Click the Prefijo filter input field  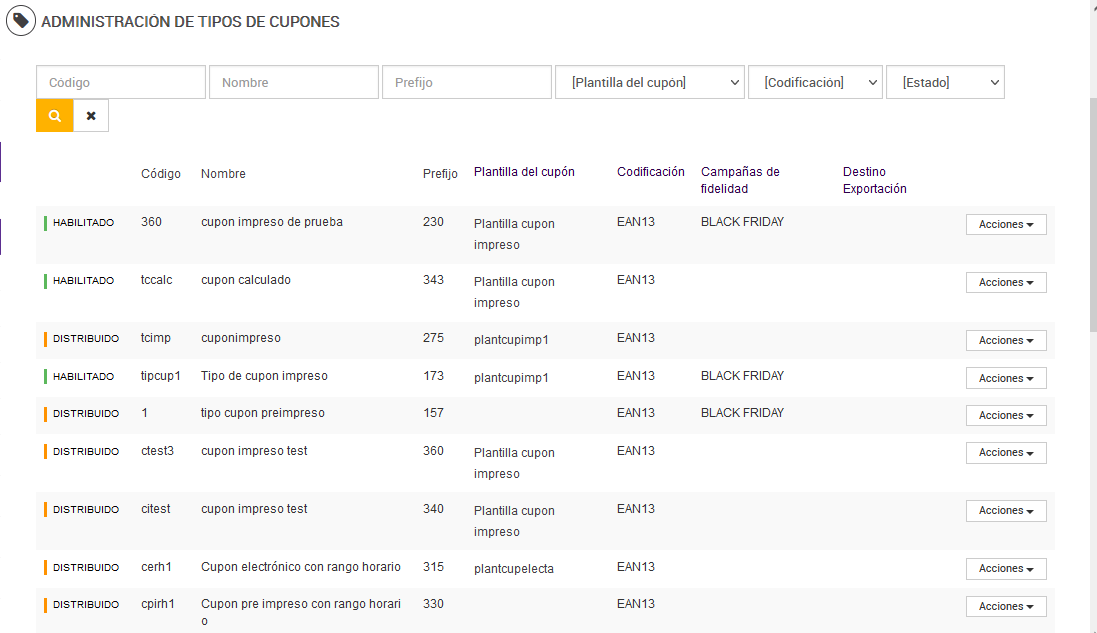[467, 83]
